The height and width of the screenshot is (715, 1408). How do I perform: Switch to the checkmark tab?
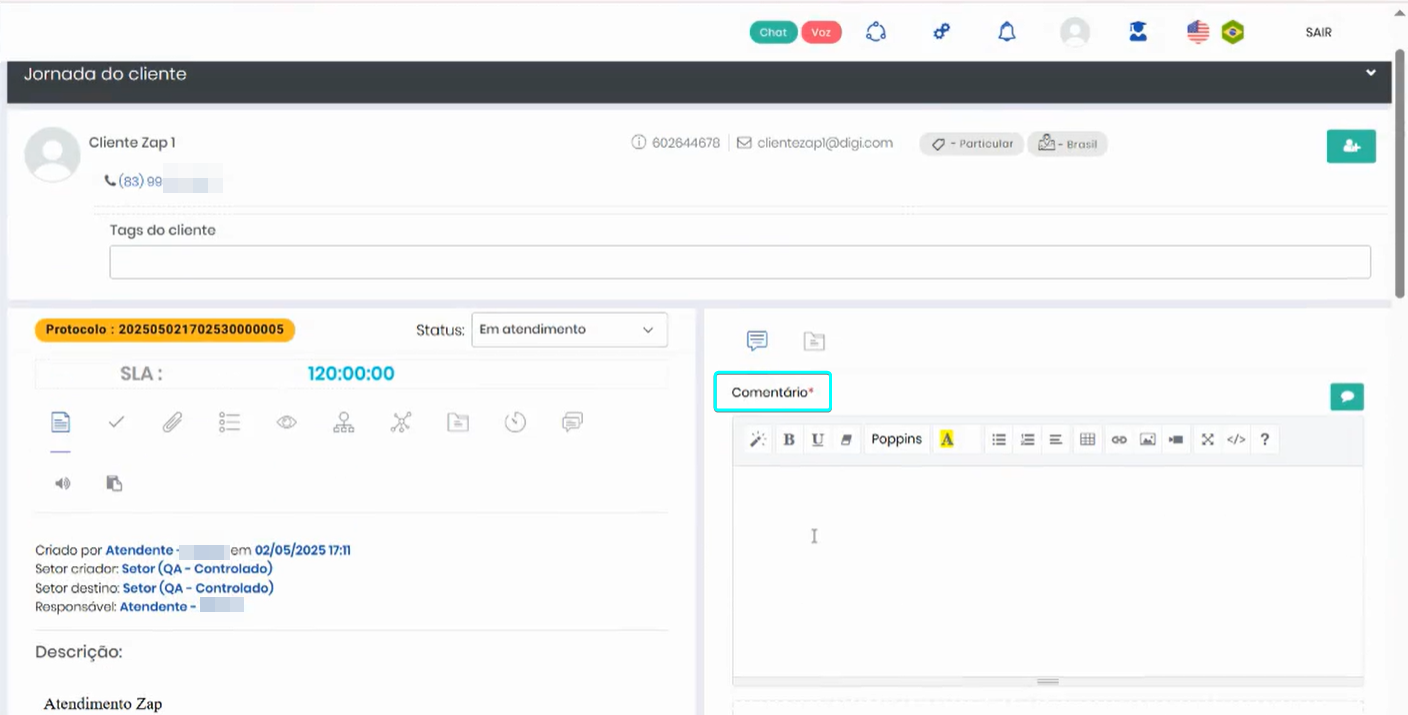[116, 423]
